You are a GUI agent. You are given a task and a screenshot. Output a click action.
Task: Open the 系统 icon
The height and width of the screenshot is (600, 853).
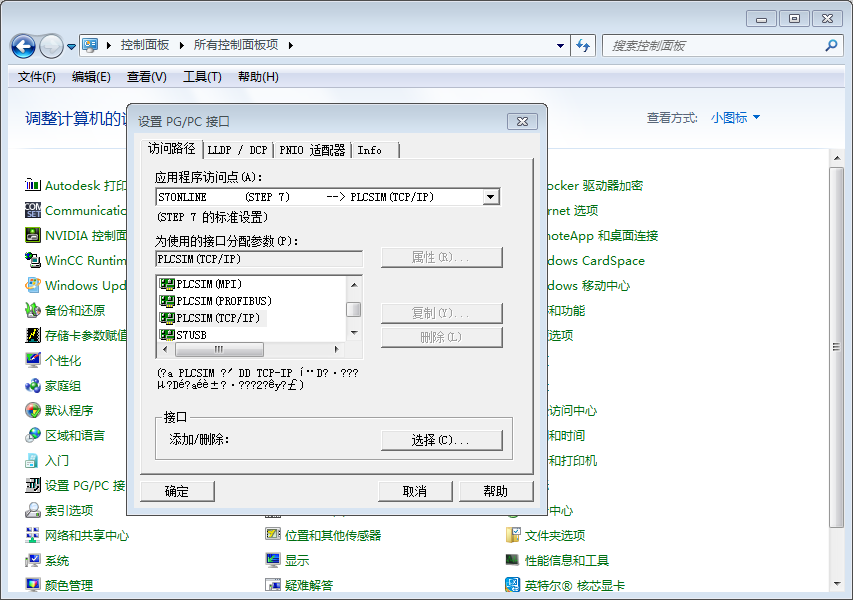[x=33, y=560]
